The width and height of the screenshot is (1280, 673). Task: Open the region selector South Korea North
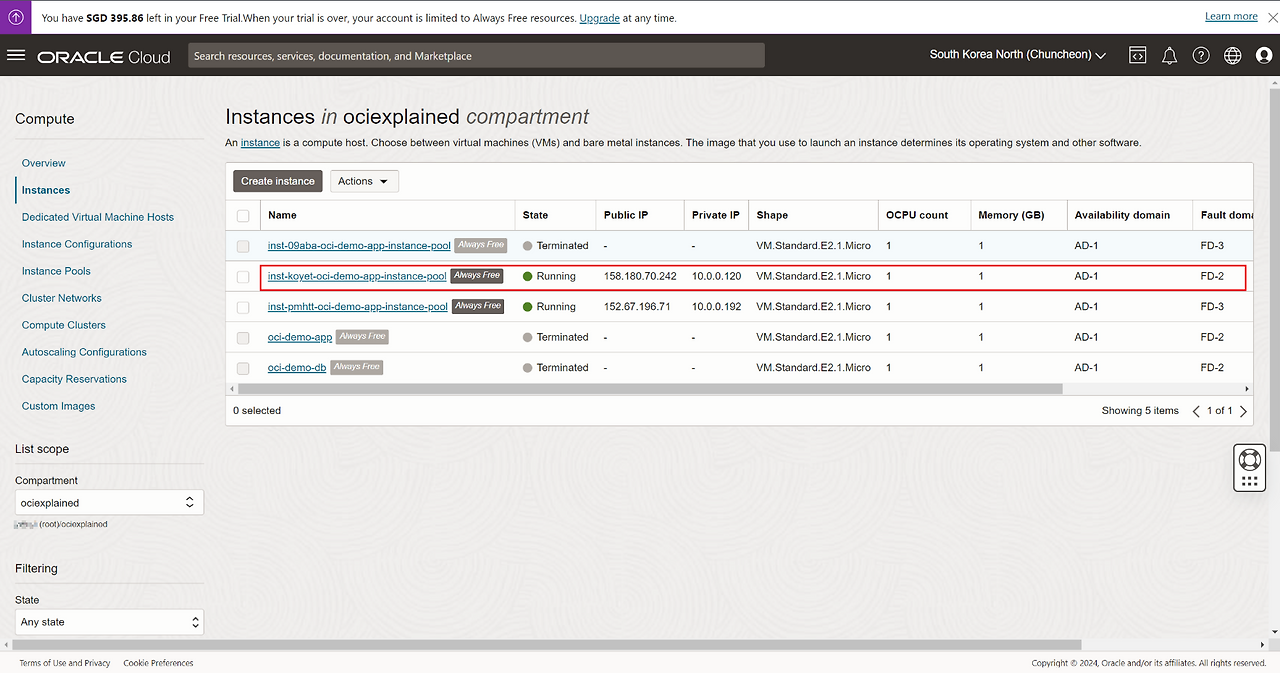tap(1017, 55)
